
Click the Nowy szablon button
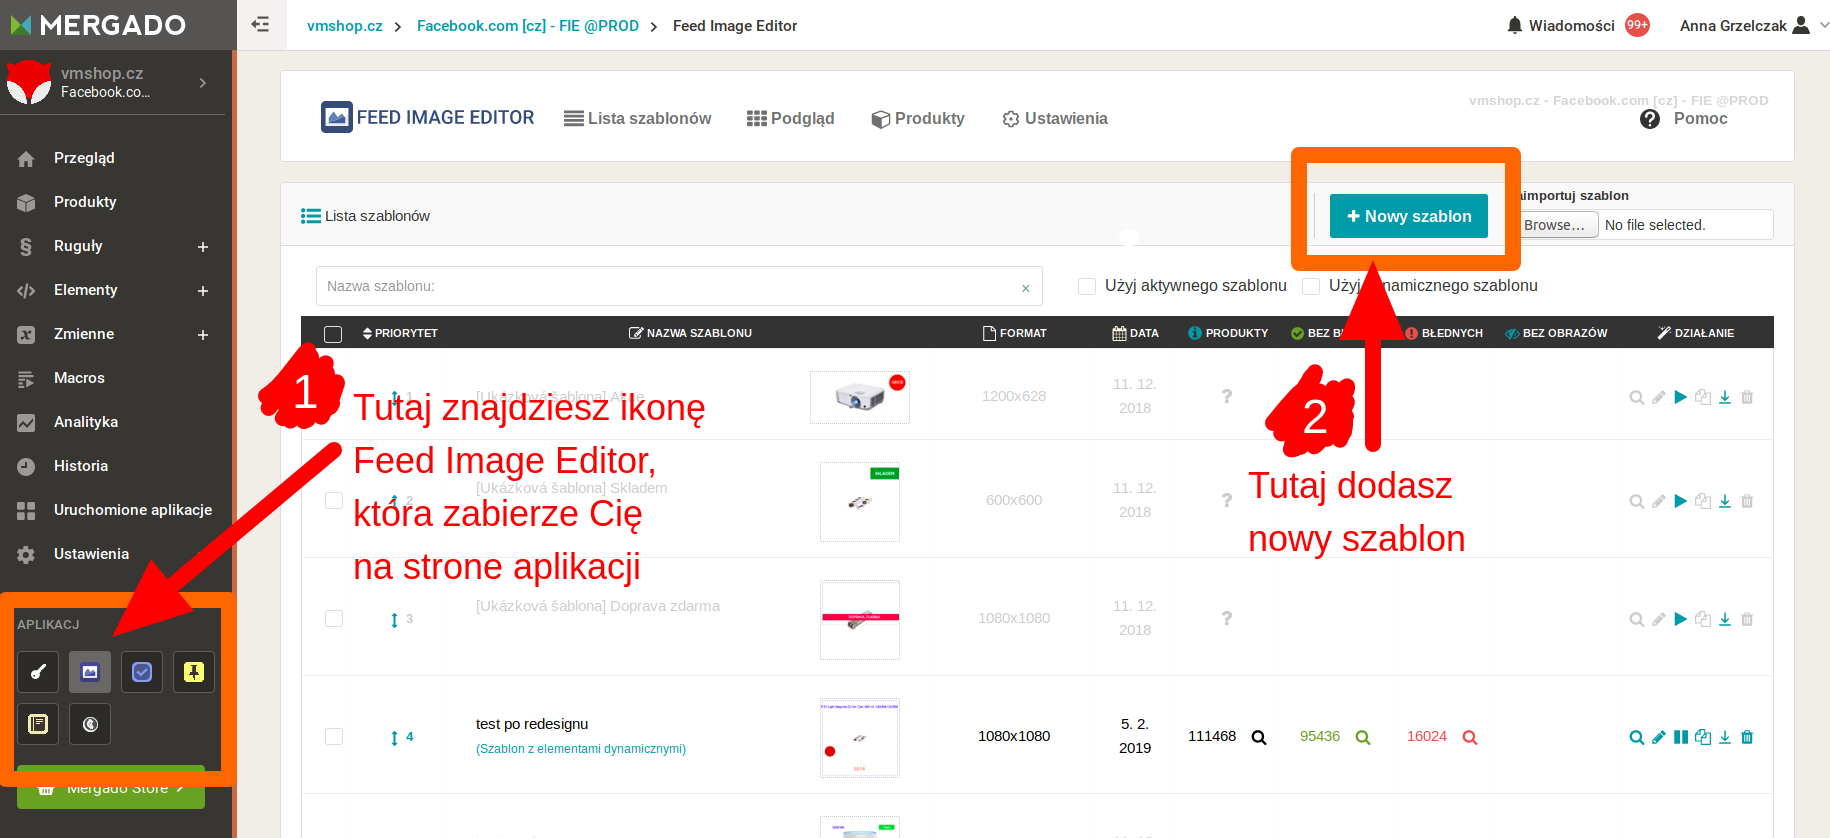coord(1409,216)
